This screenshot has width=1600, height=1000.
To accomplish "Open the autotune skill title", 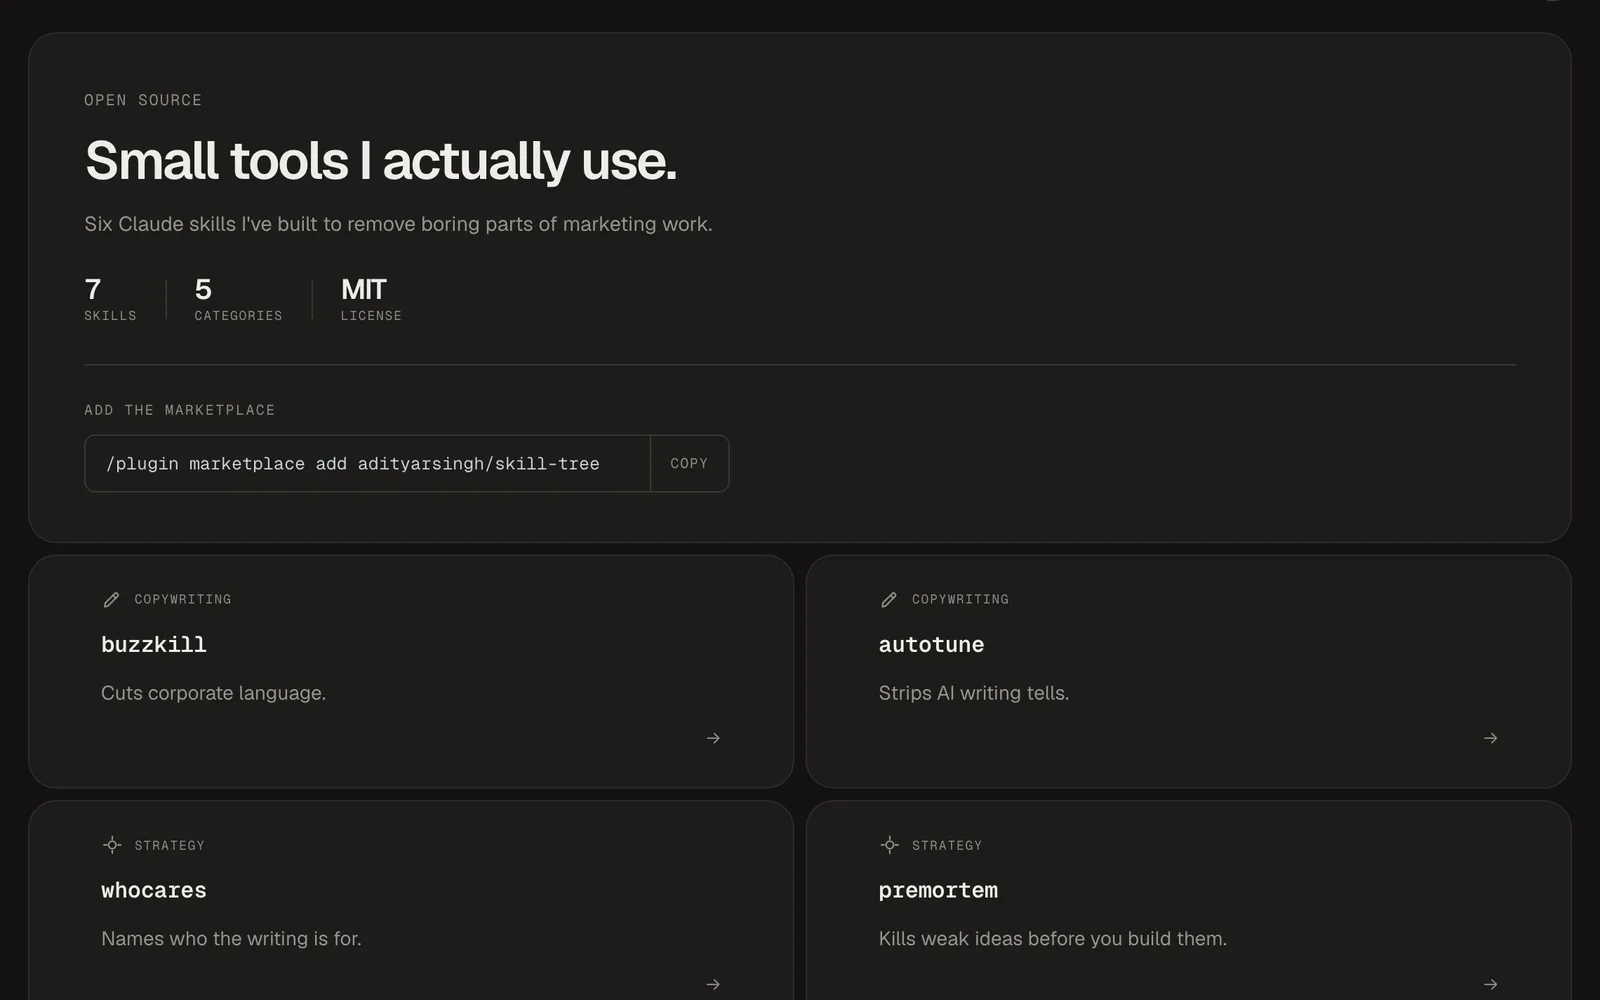I will click(931, 645).
